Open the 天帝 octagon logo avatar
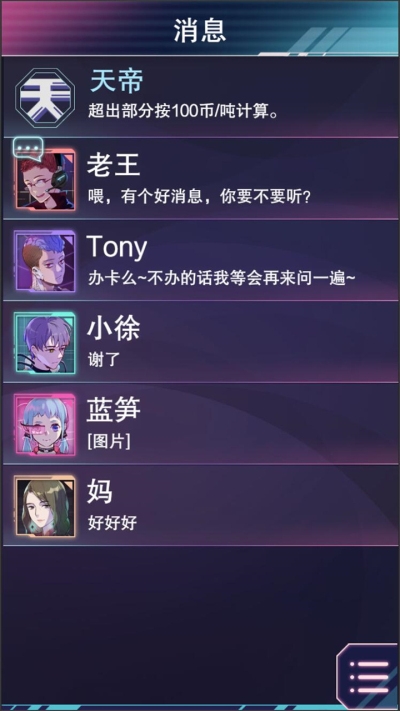Image resolution: width=400 pixels, height=711 pixels. [x=45, y=97]
